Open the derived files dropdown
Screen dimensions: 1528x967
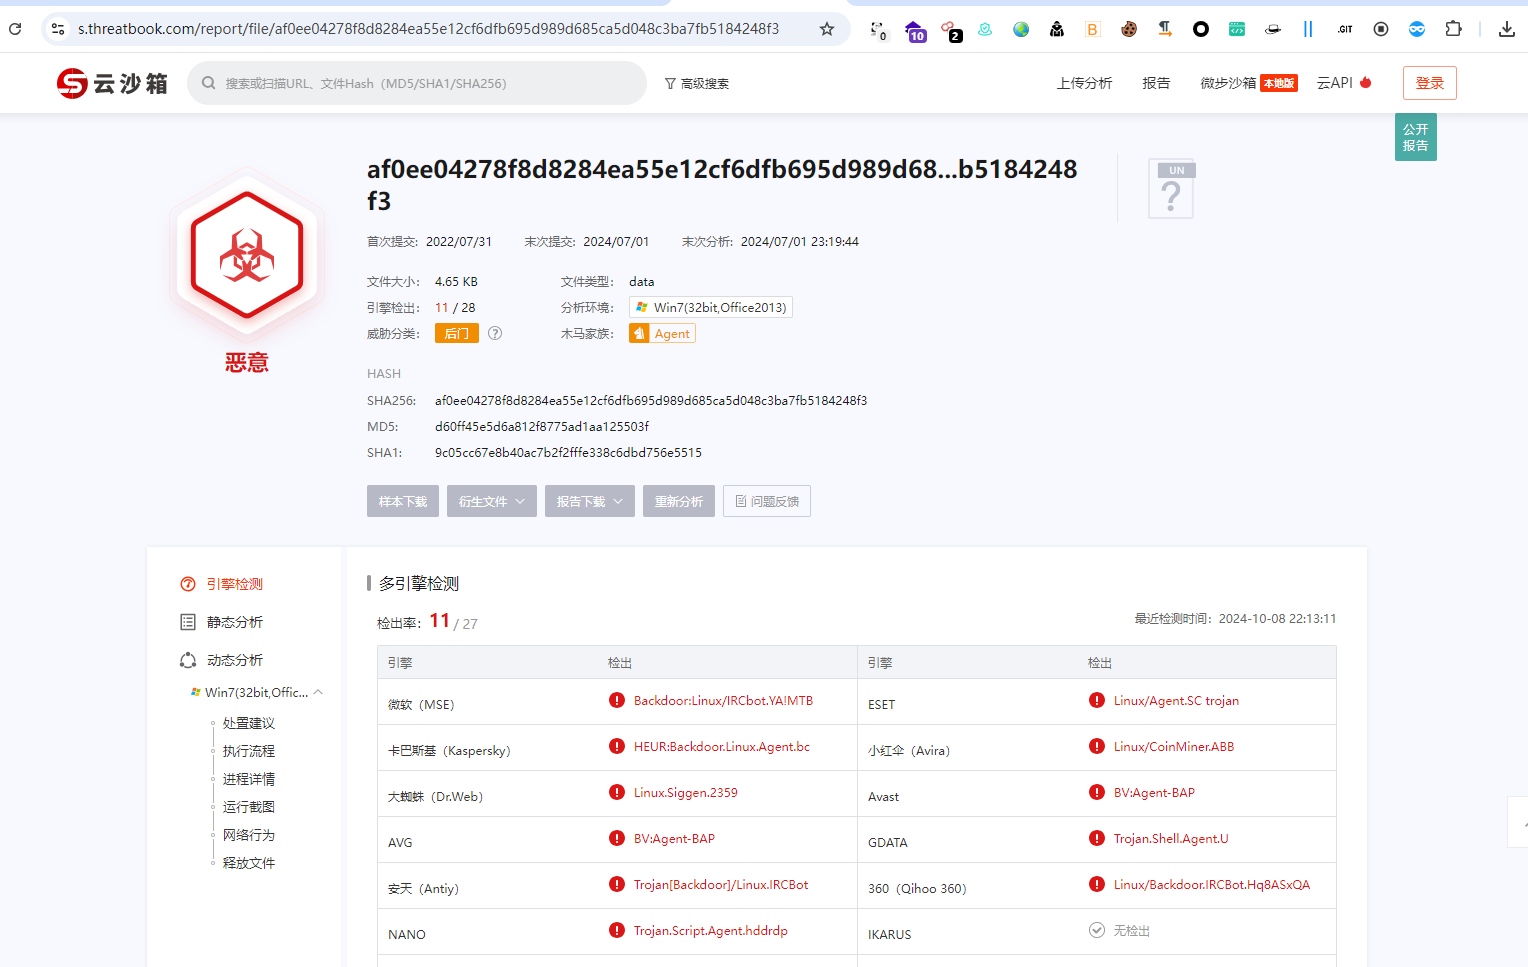click(x=492, y=501)
